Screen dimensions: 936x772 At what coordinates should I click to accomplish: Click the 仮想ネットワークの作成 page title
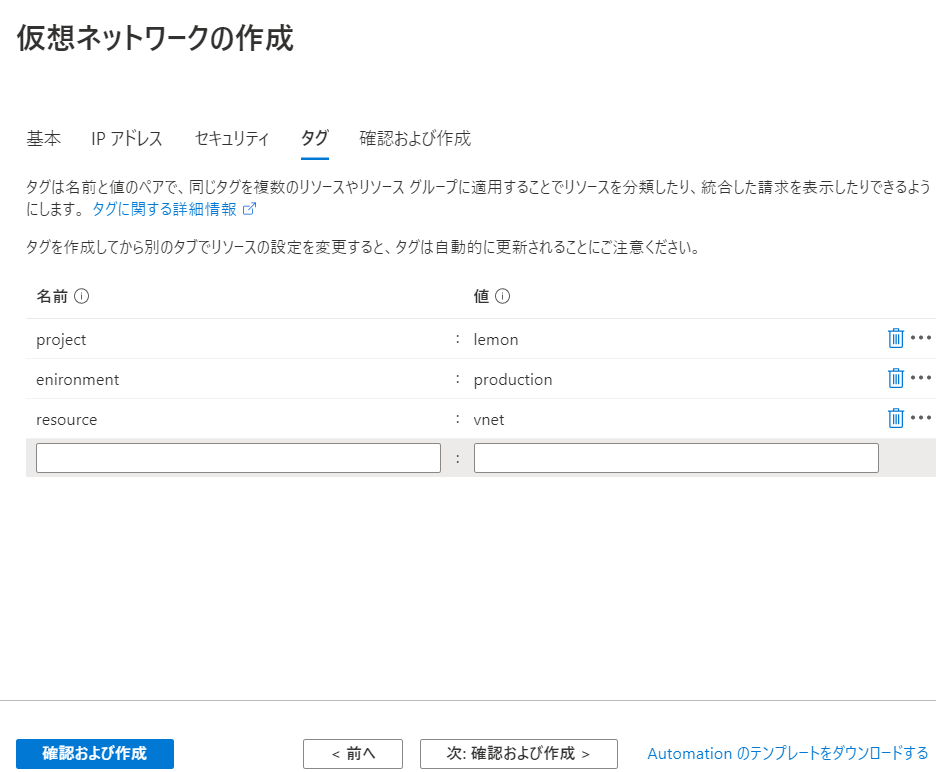click(155, 38)
